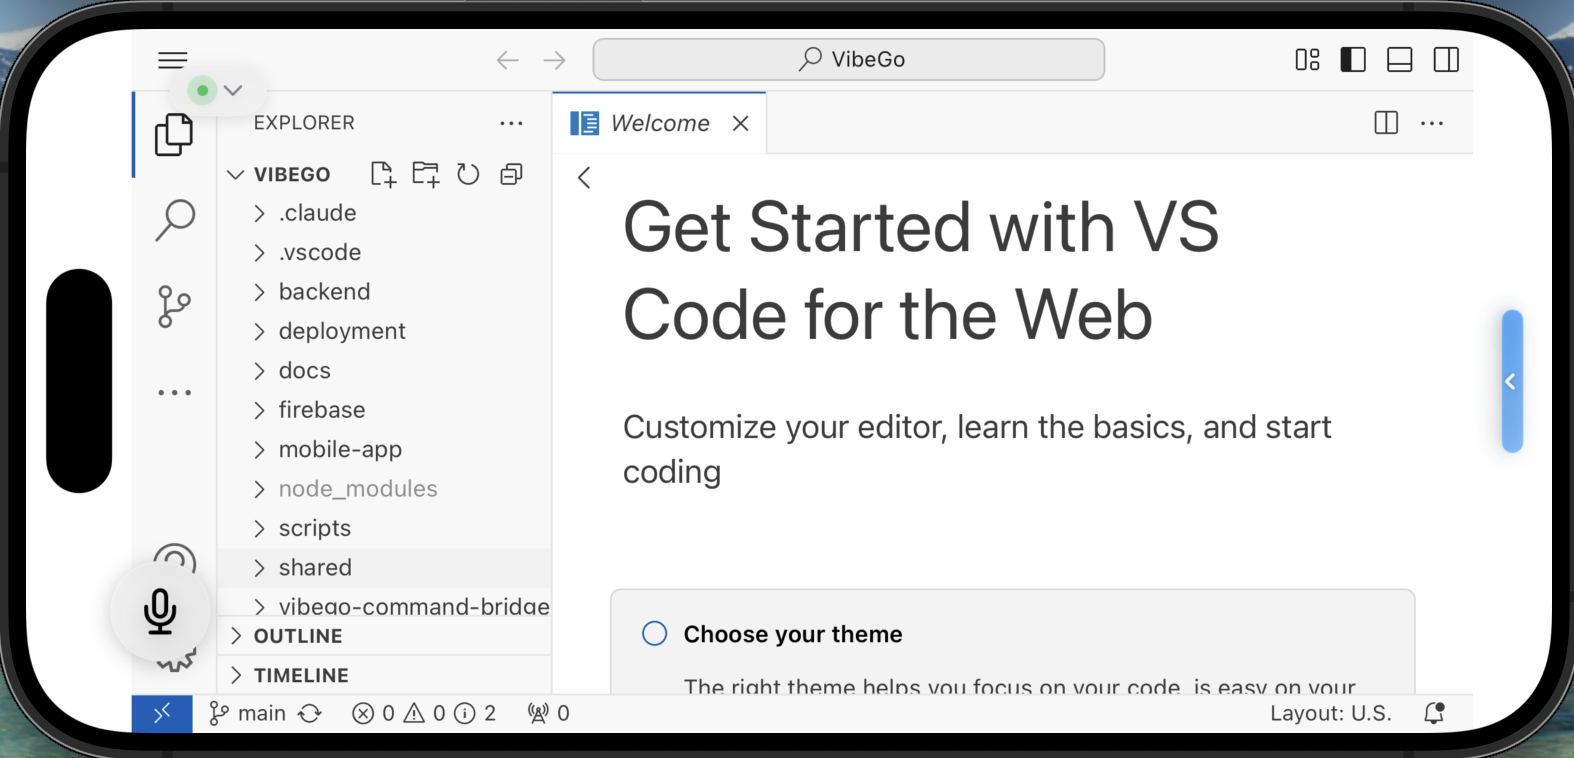This screenshot has width=1574, height=758.
Task: Synchronize changes icon in status bar
Action: (310, 713)
